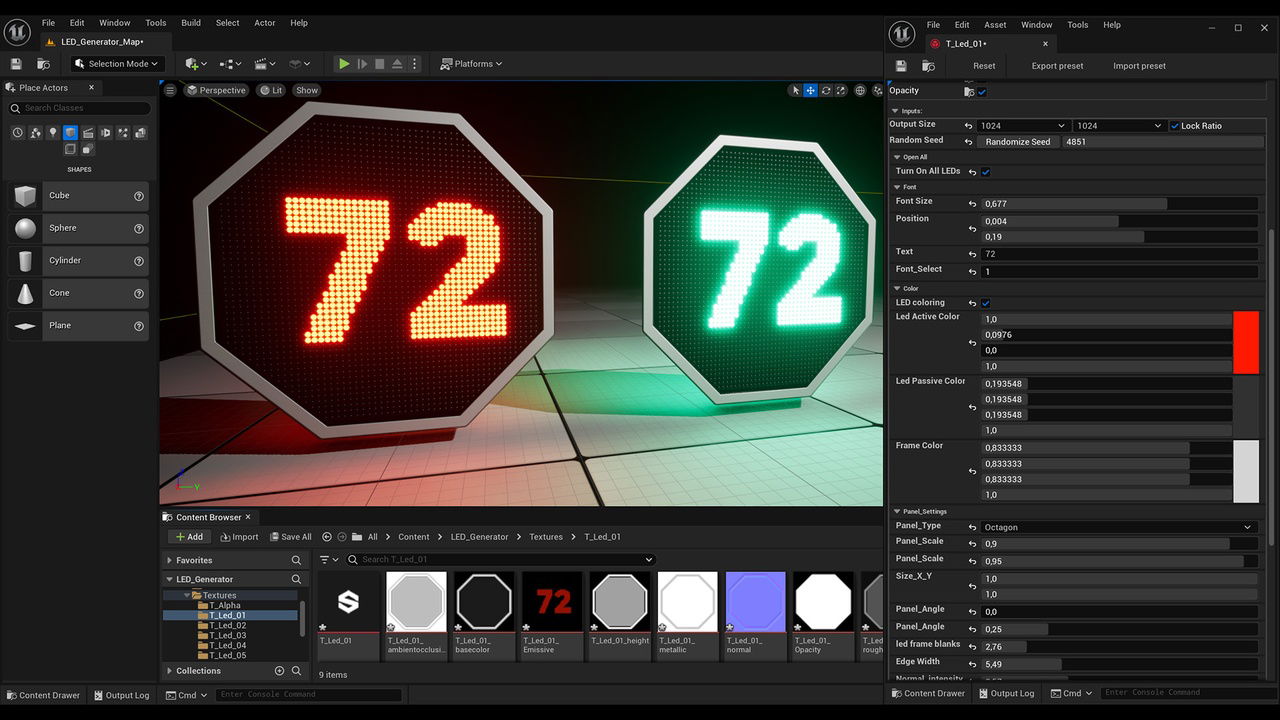Screen dimensions: 1280x720
Task: Uncheck the Turn On All LEDs checkbox
Action: coord(985,172)
